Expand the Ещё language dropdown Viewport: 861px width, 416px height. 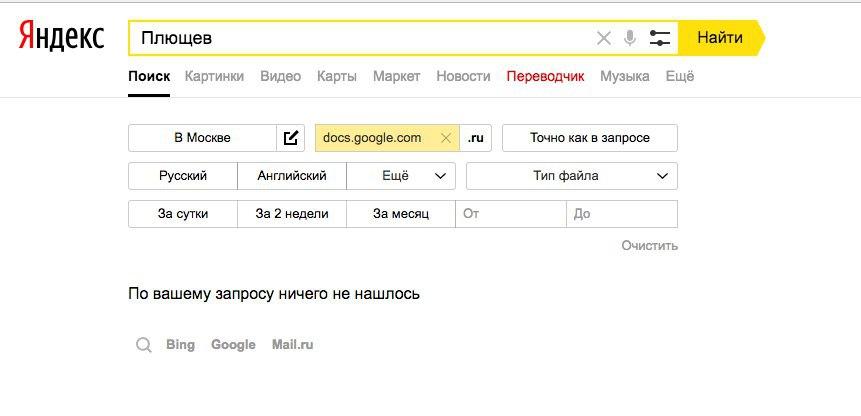(401, 176)
